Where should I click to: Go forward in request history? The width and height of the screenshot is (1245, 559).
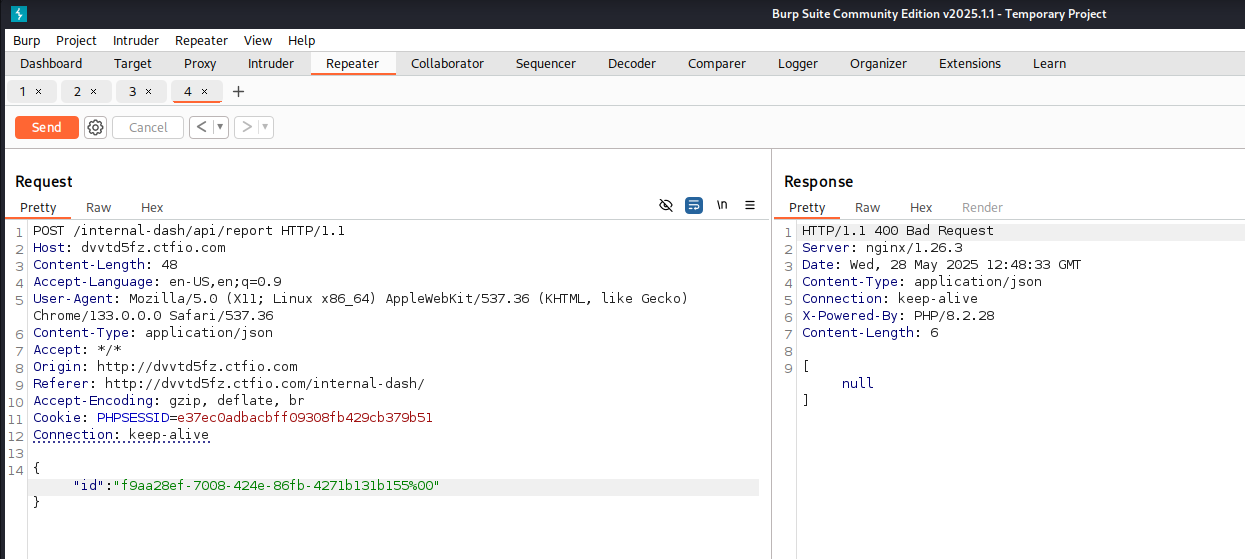click(x=246, y=127)
